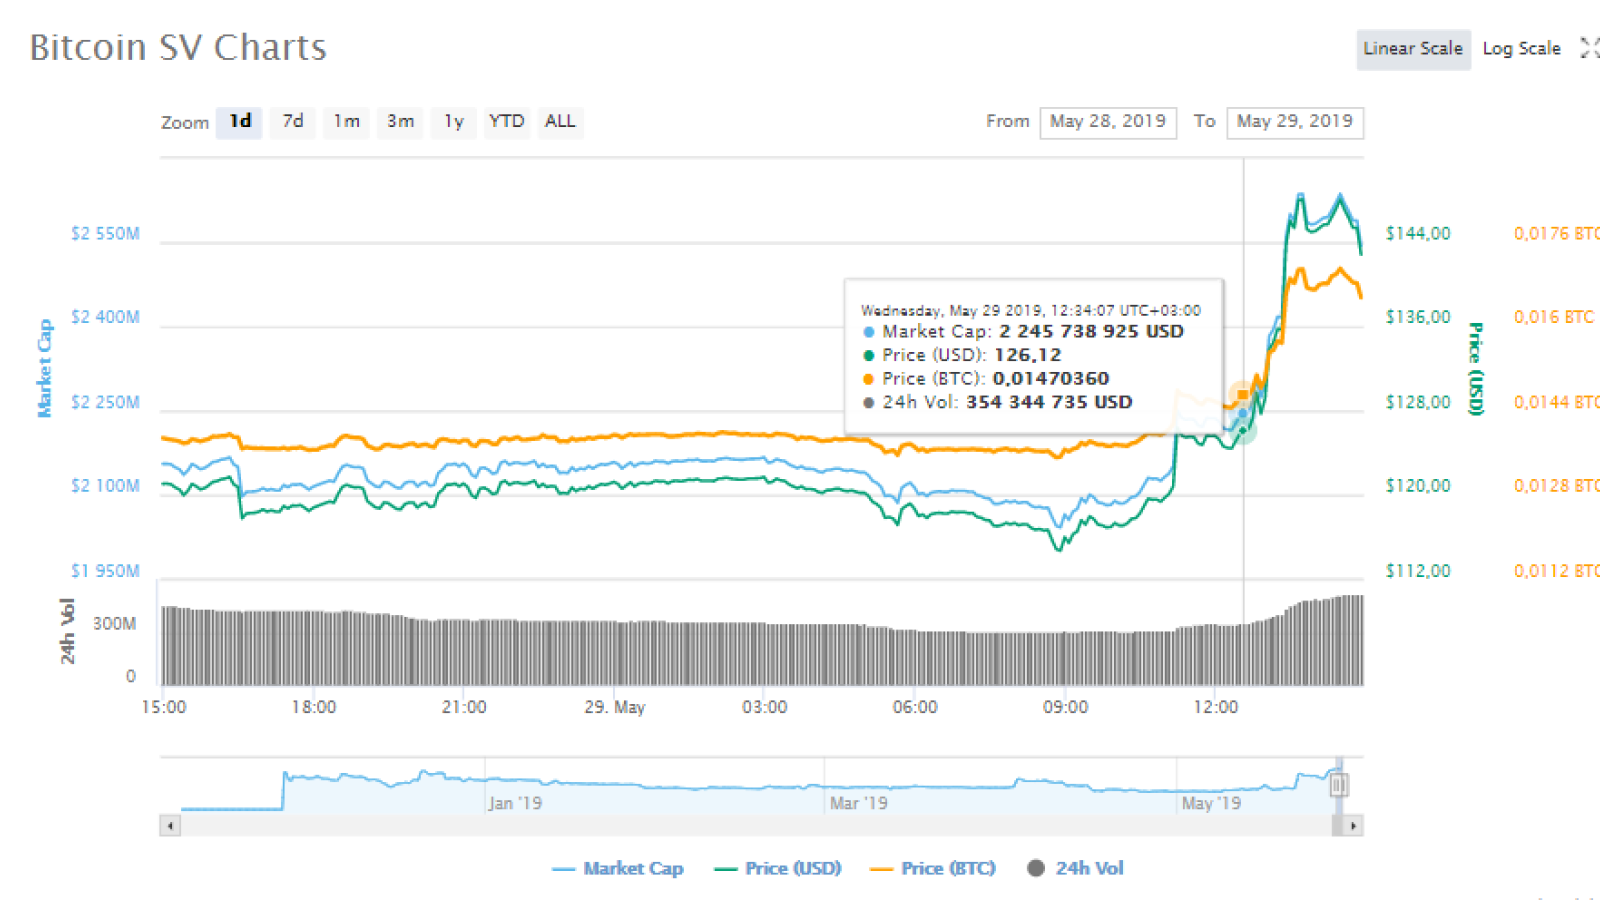The width and height of the screenshot is (1600, 900).
Task: Click the Market Cap value in tooltip
Action: tap(1091, 332)
